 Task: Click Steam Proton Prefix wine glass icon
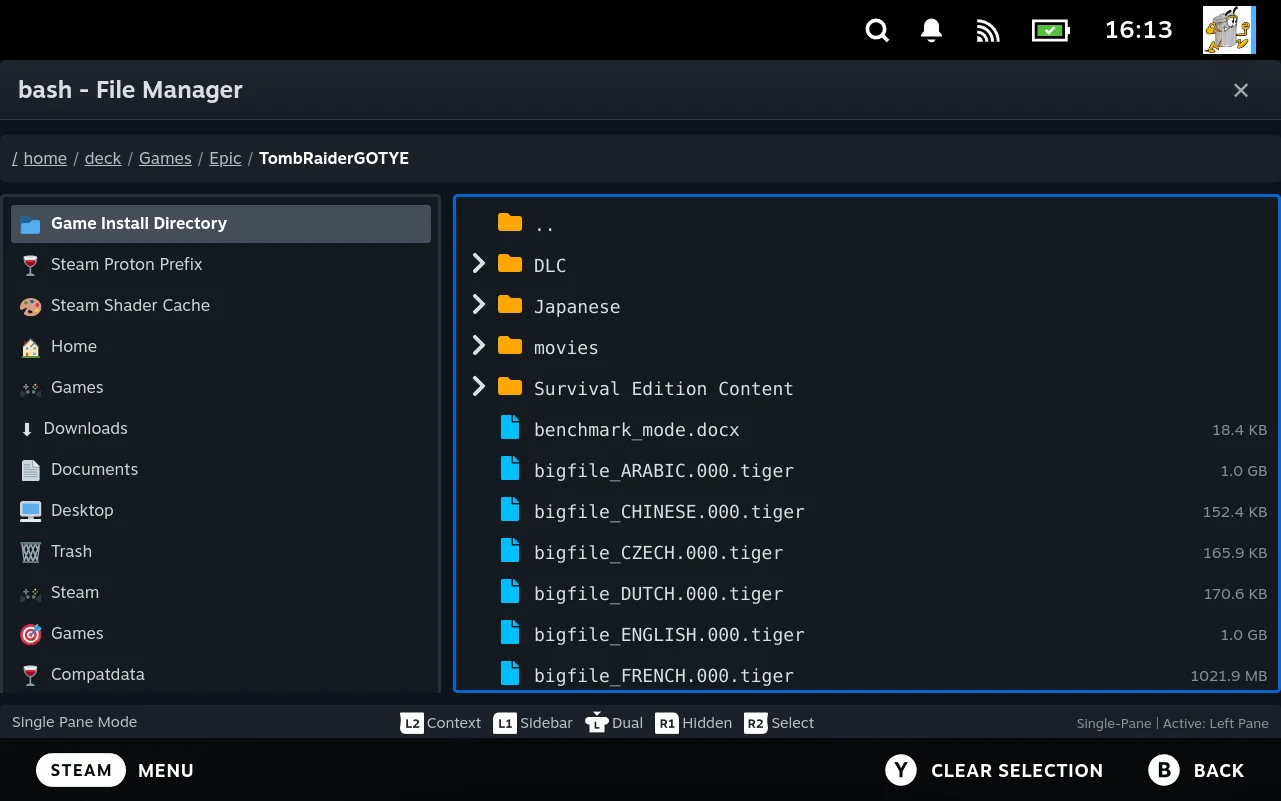pos(30,265)
